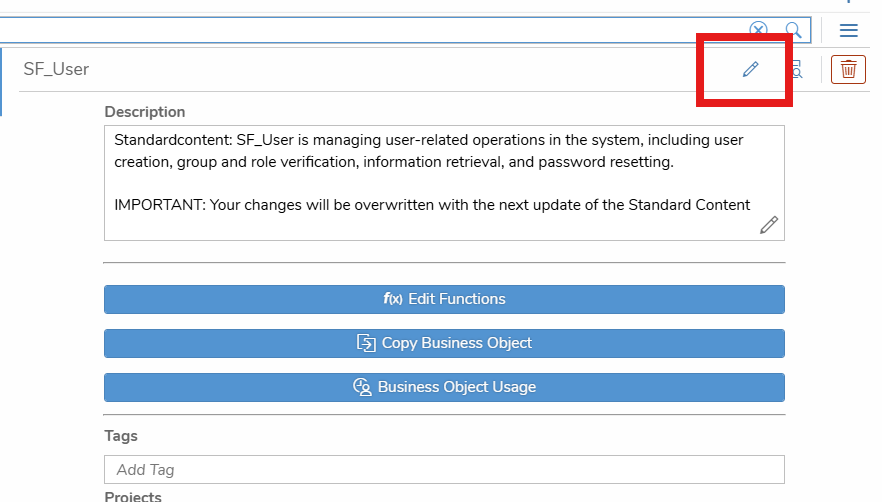Click the Edit Functions button

pos(444,299)
